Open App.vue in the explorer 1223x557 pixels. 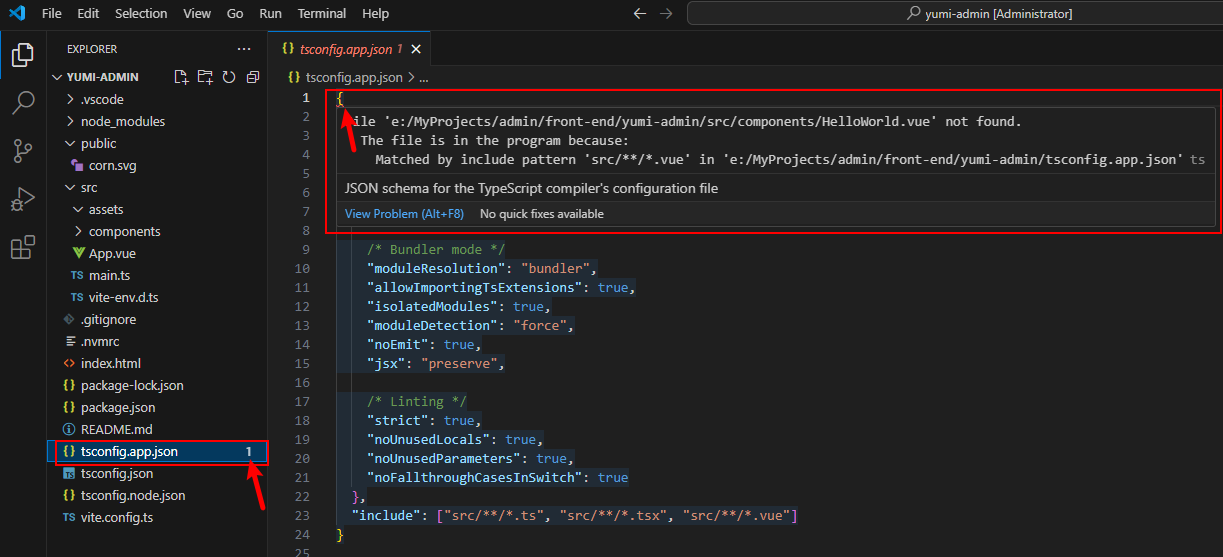112,253
